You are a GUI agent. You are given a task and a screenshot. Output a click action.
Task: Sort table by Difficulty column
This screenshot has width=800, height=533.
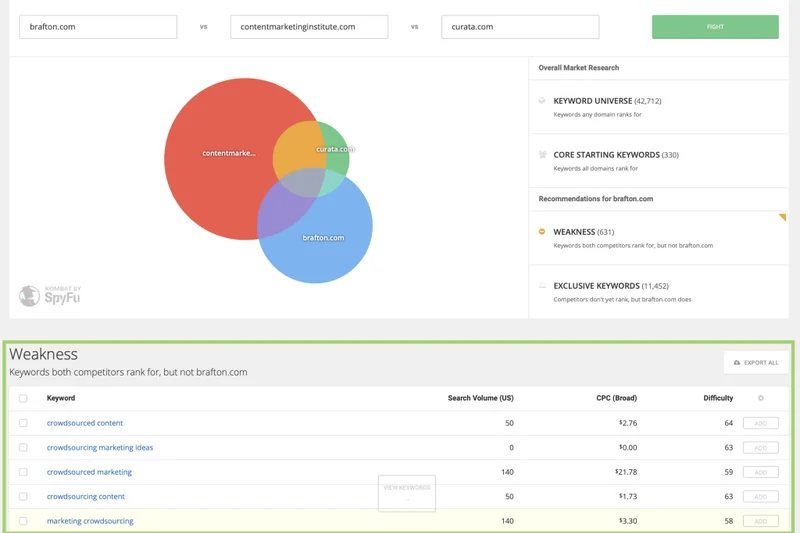click(x=717, y=398)
